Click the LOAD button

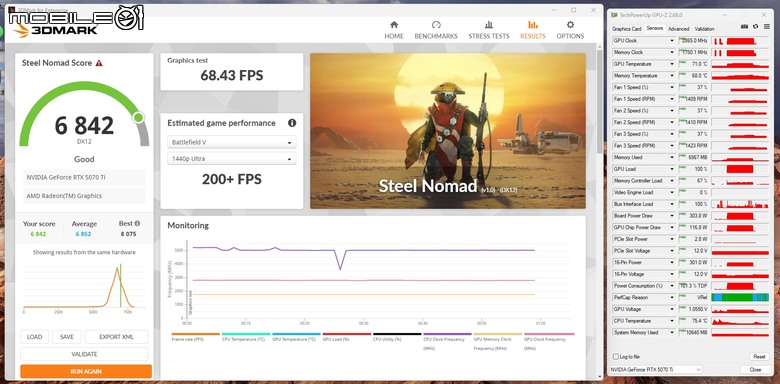point(34,337)
